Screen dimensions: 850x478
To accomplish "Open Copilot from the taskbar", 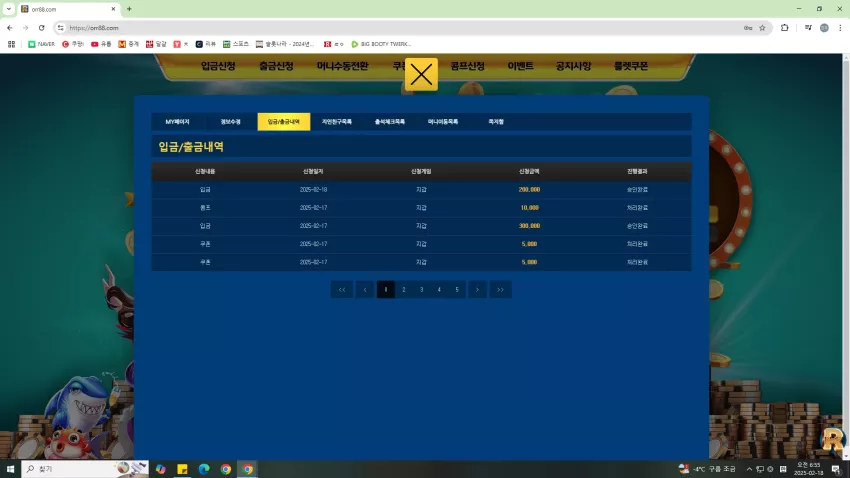I will pos(160,469).
